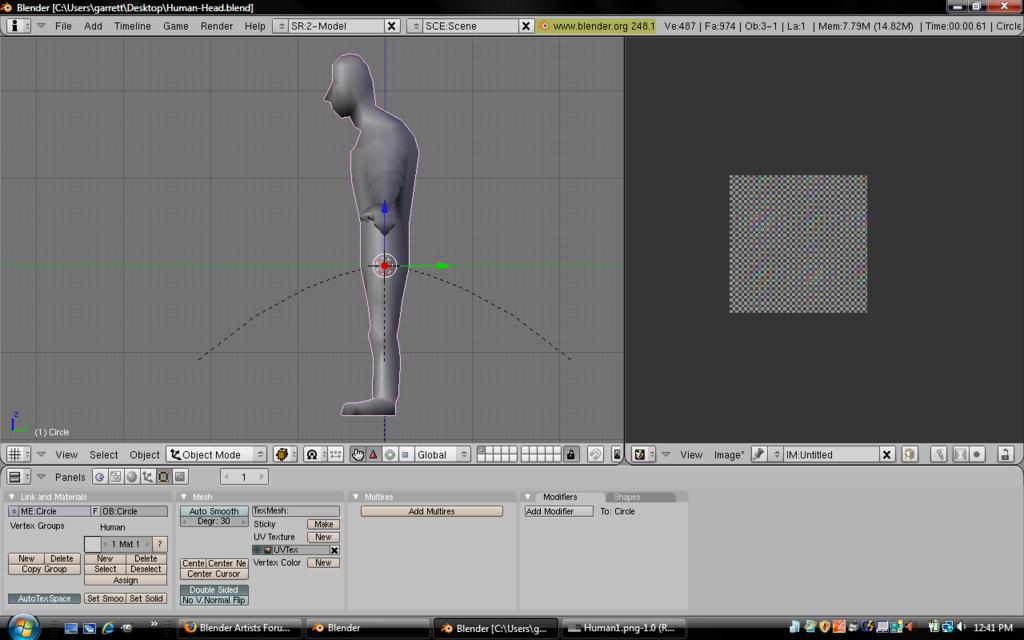Viewport: 1024px width, 640px height.
Task: Click the Copy Group button
Action: click(x=44, y=569)
